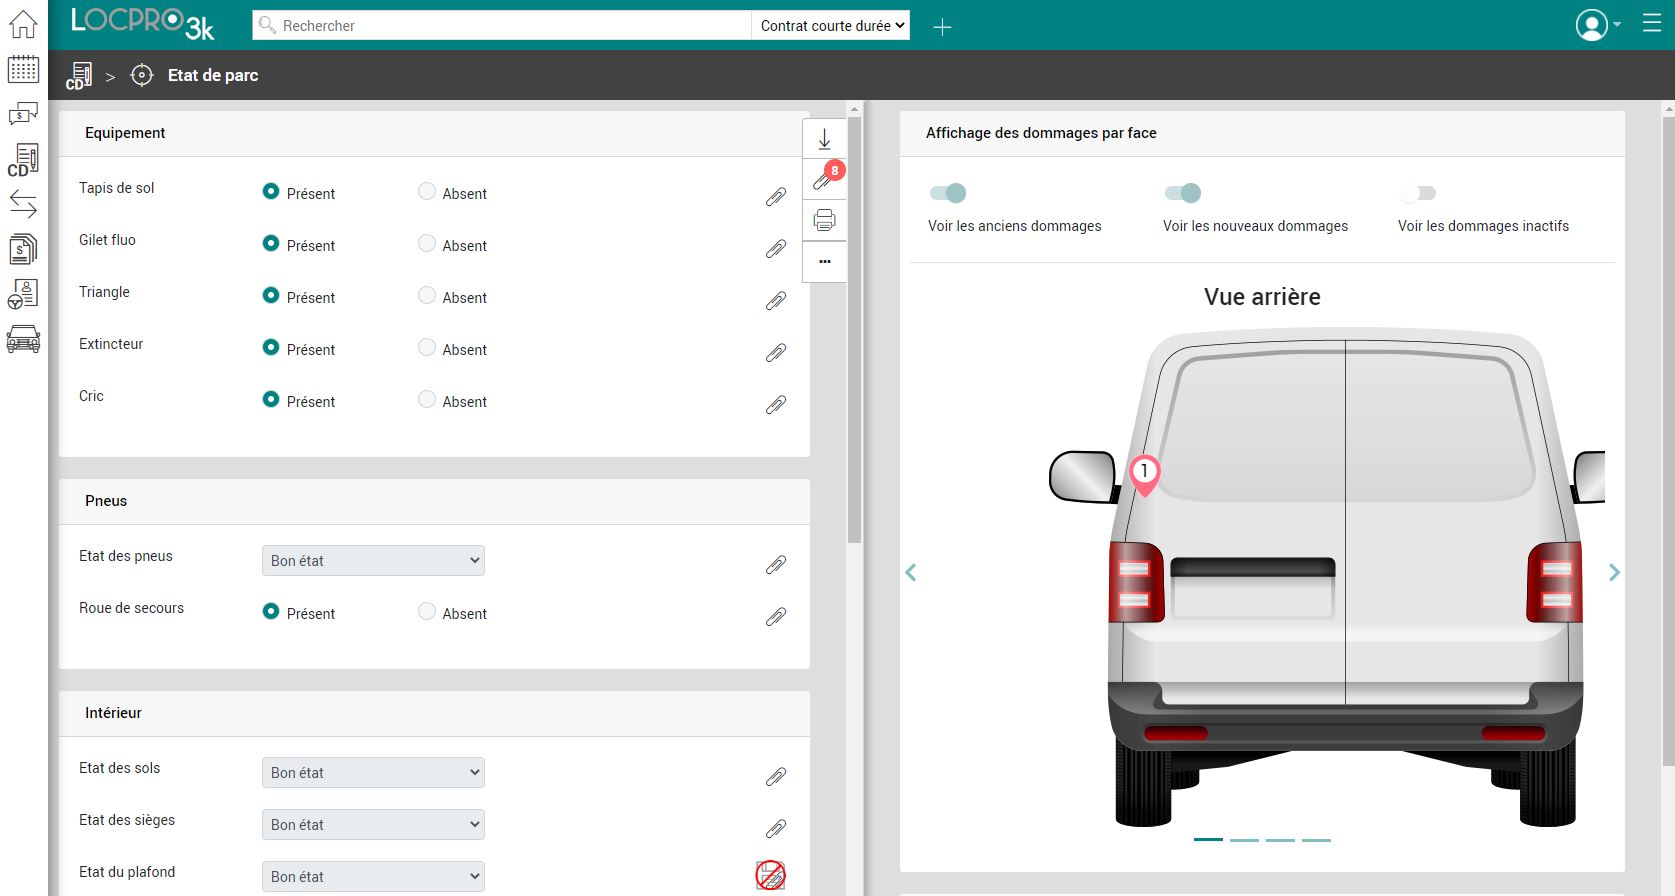This screenshot has height=896, width=1675.
Task: Click the print icon in side toolbar
Action: click(x=824, y=220)
